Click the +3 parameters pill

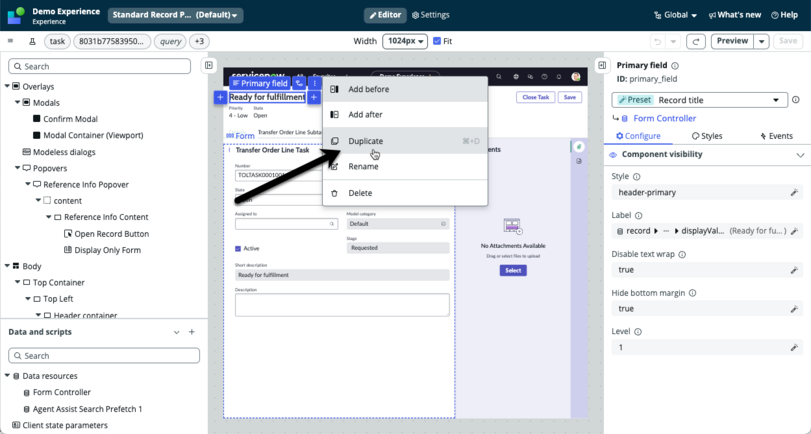[x=200, y=41]
